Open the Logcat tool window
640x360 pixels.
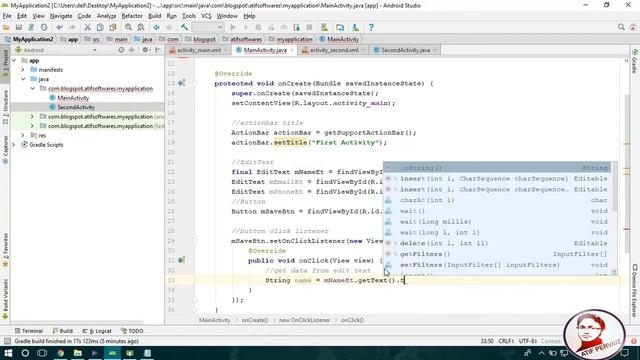[97, 331]
